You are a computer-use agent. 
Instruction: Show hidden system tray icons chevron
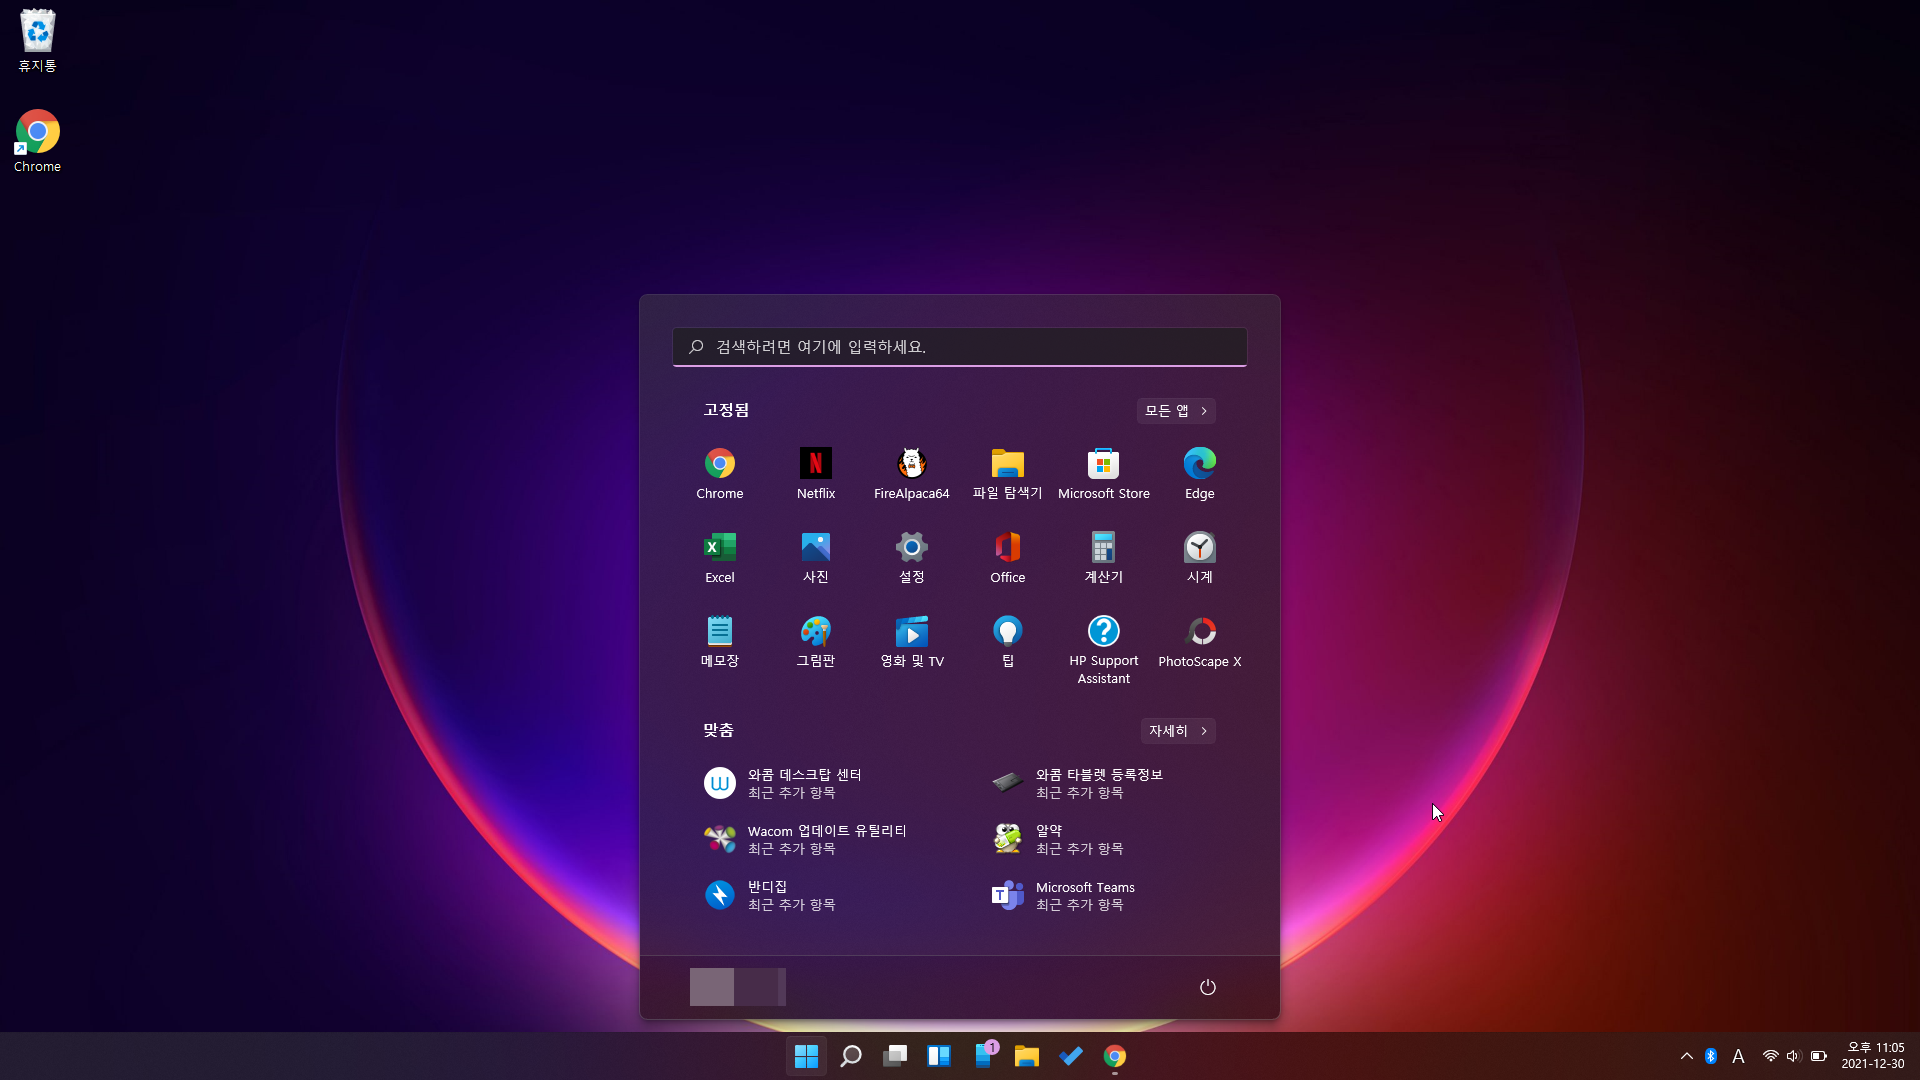tap(1686, 1056)
